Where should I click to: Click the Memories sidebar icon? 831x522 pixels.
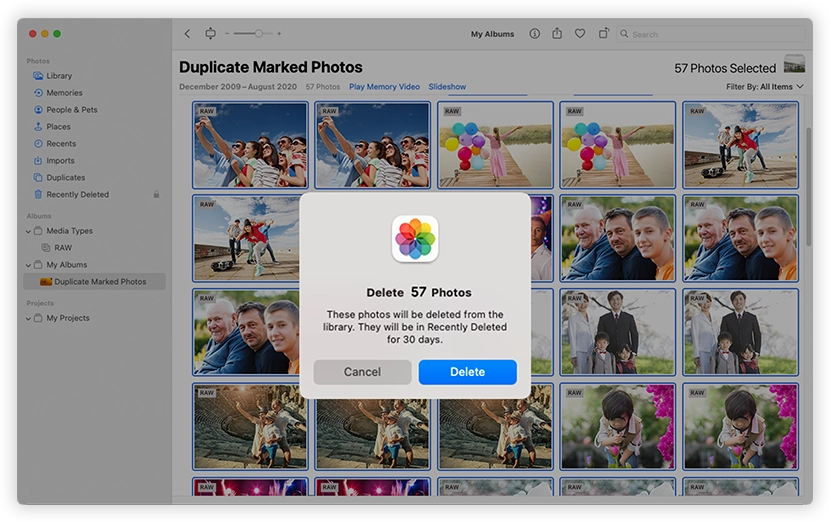38,93
